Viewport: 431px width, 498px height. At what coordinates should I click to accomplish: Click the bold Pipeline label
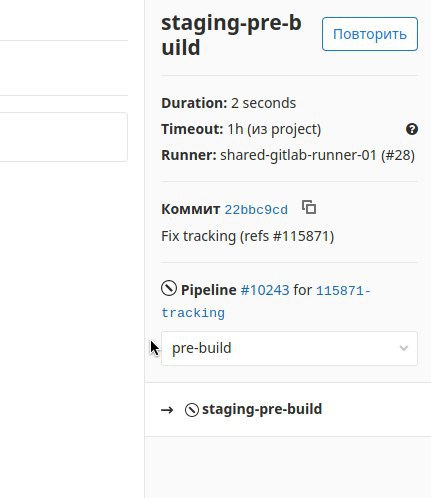click(209, 290)
